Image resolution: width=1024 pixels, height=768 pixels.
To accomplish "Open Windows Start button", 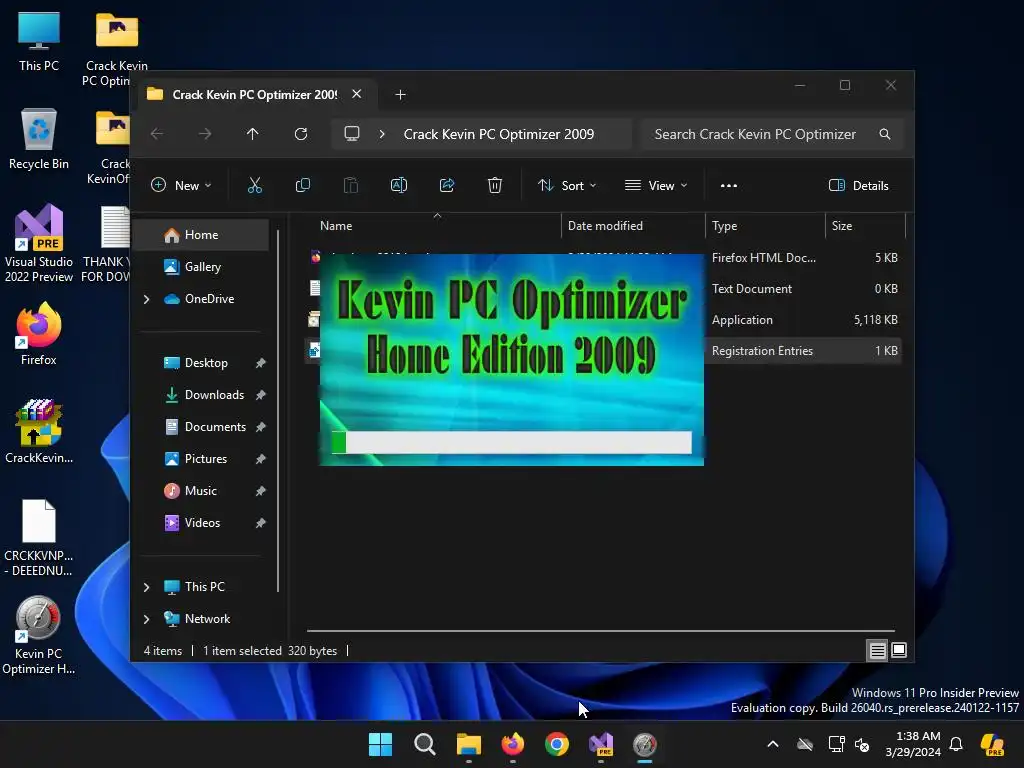I will (380, 744).
